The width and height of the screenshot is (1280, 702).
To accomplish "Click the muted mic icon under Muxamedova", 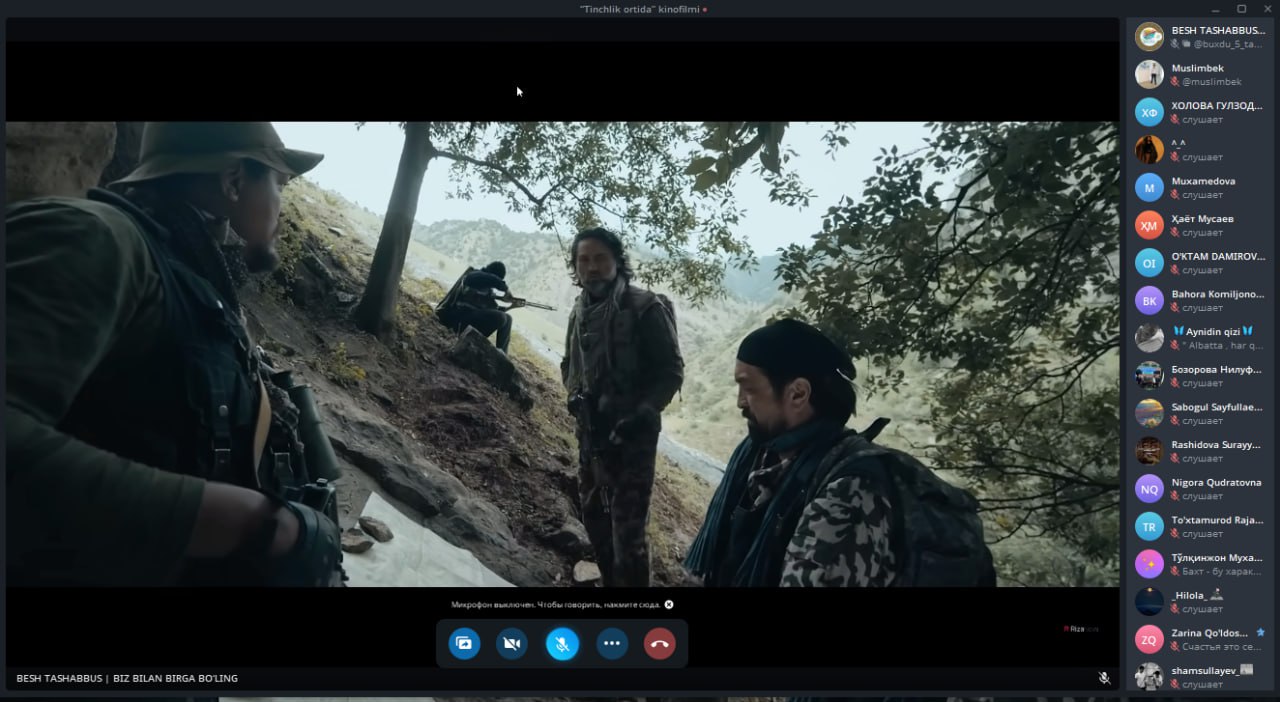I will (x=1176, y=195).
